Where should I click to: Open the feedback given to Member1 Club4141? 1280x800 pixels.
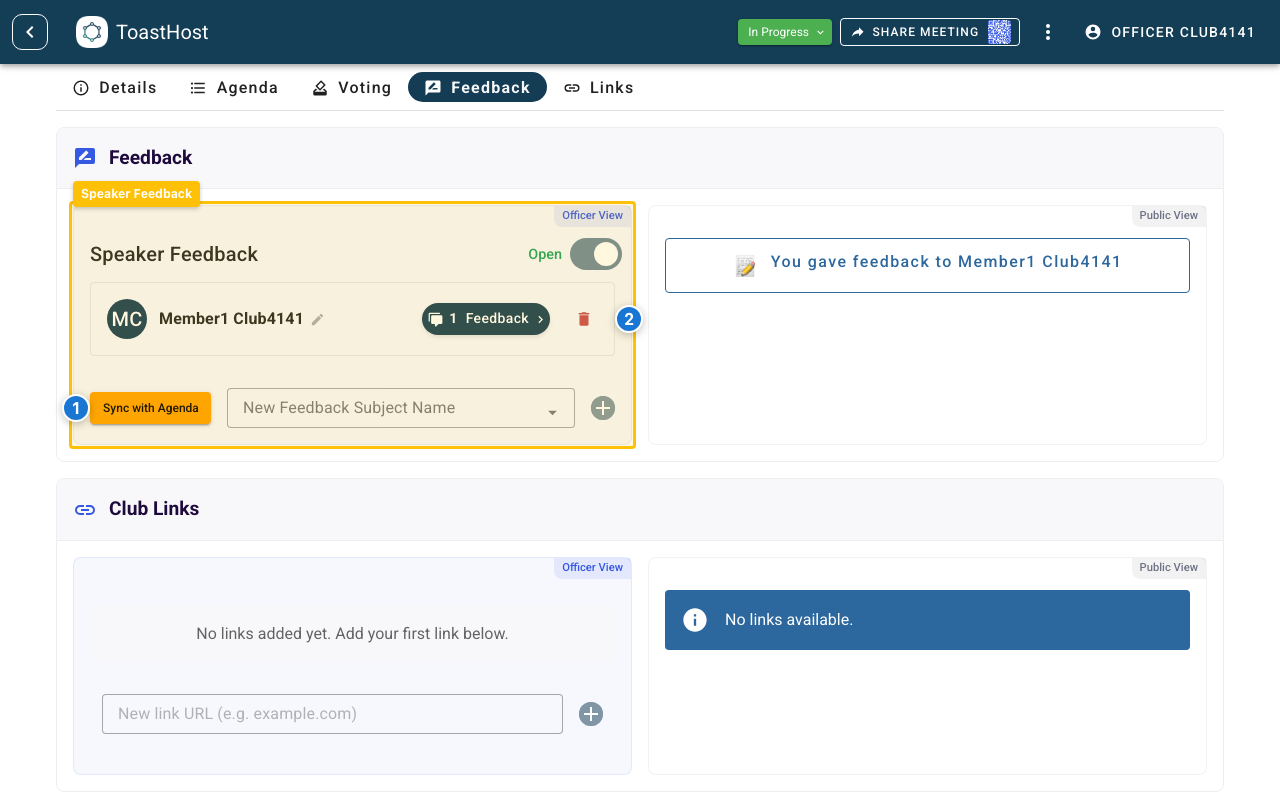tap(927, 264)
